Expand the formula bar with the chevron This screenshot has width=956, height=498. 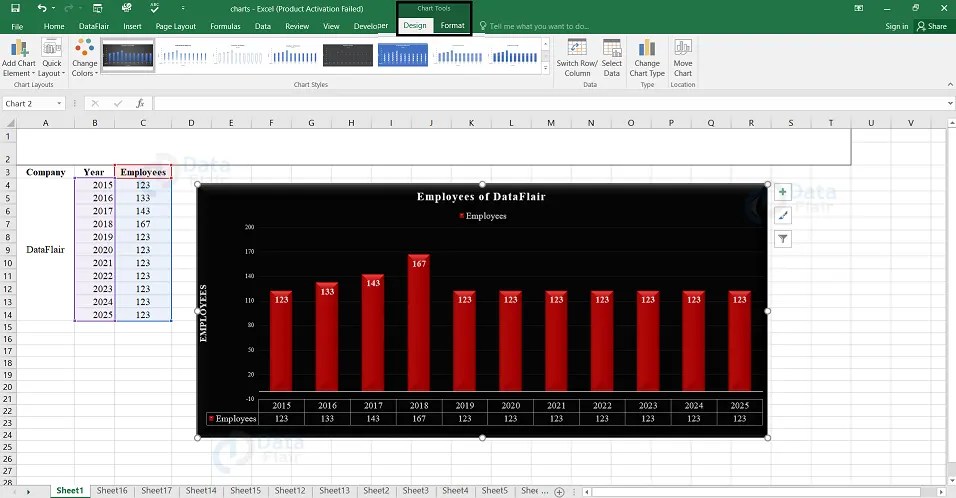coord(951,104)
